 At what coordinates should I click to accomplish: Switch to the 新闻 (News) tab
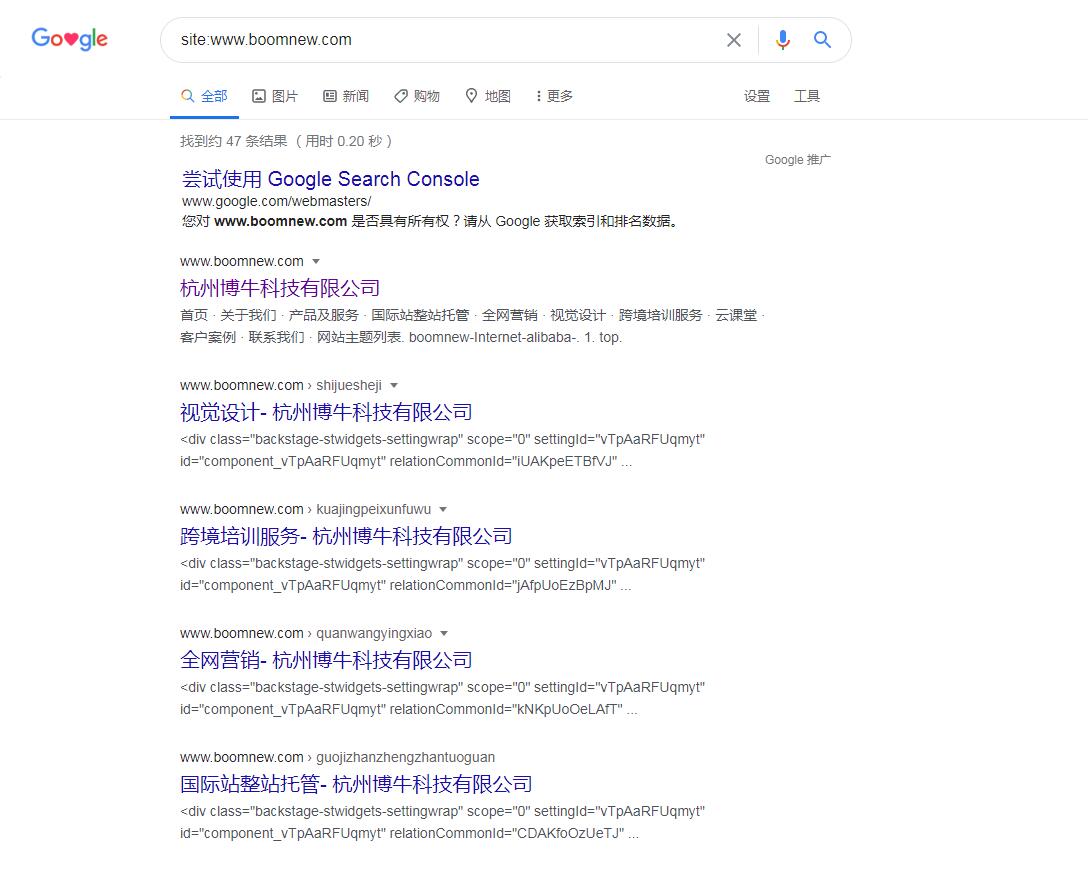click(346, 96)
